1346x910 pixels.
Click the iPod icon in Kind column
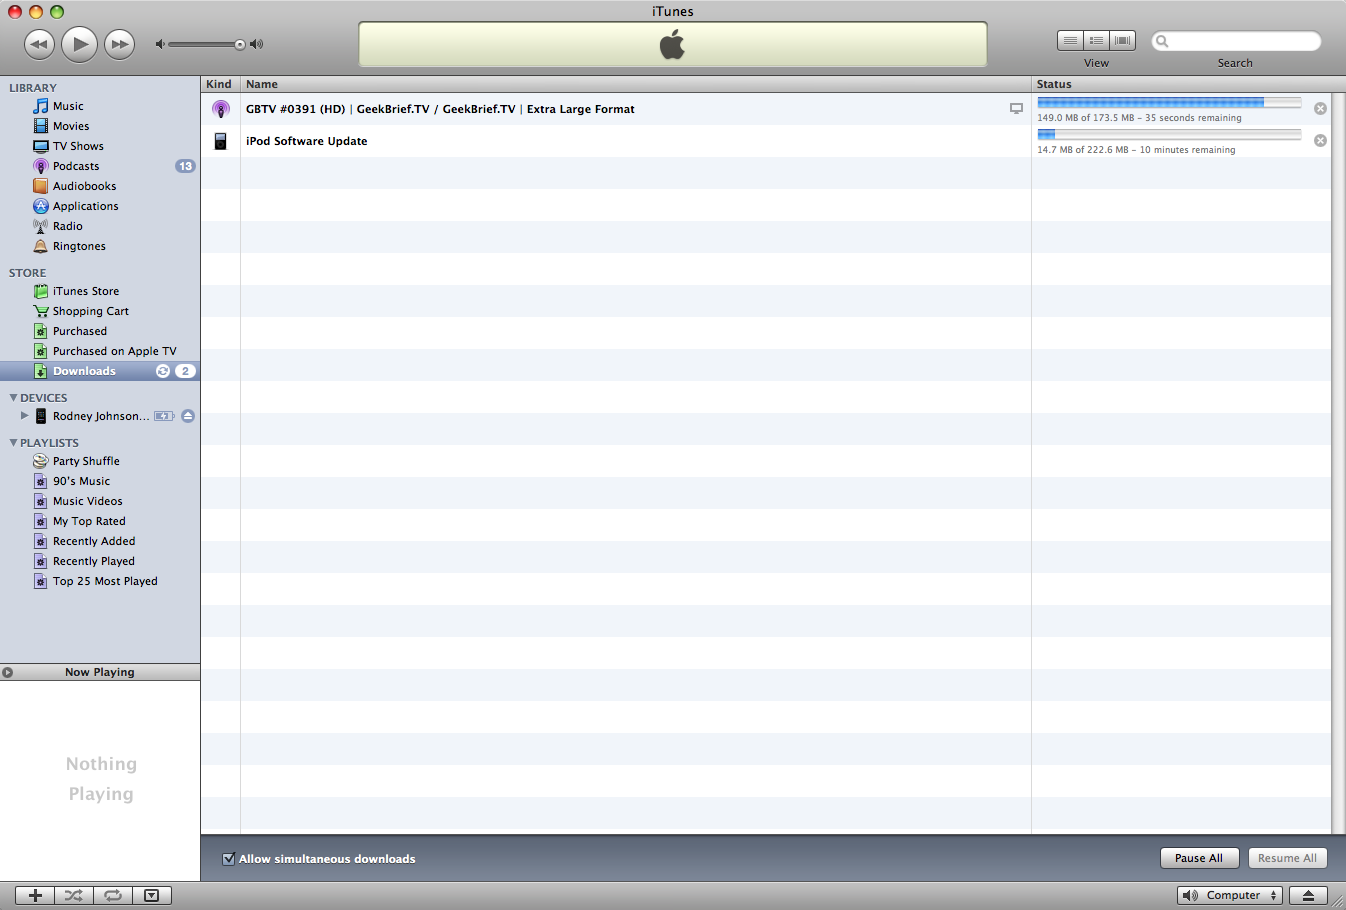(x=221, y=141)
